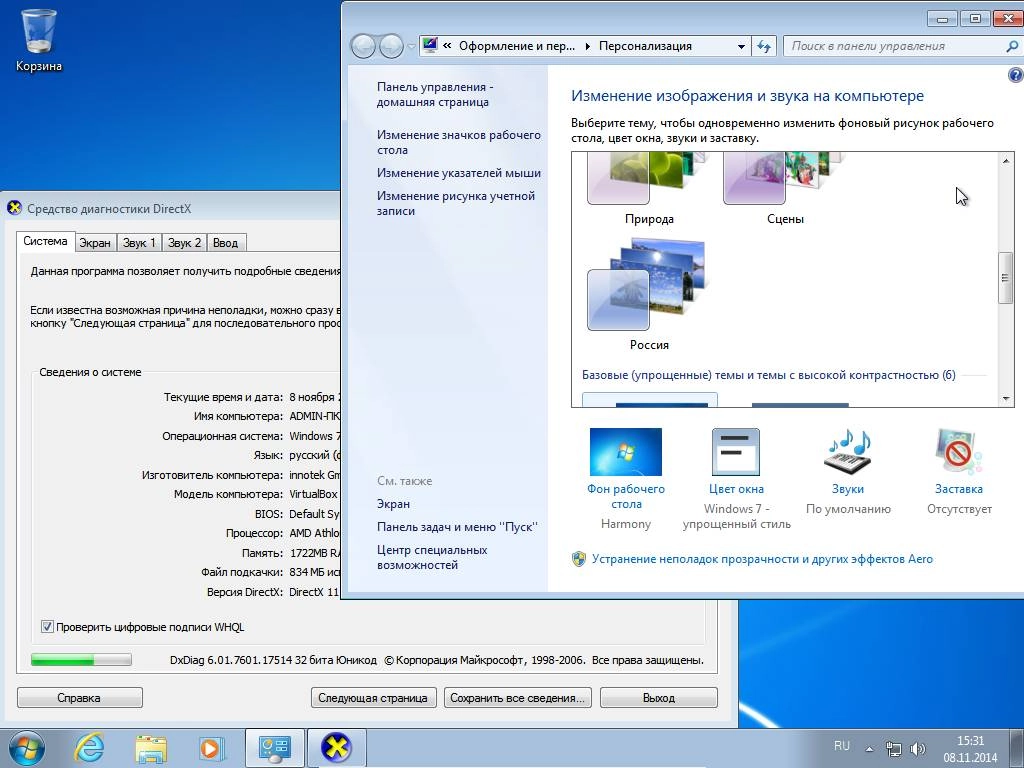Click the shield icon beside Aero troubleshooting

[x=579, y=559]
